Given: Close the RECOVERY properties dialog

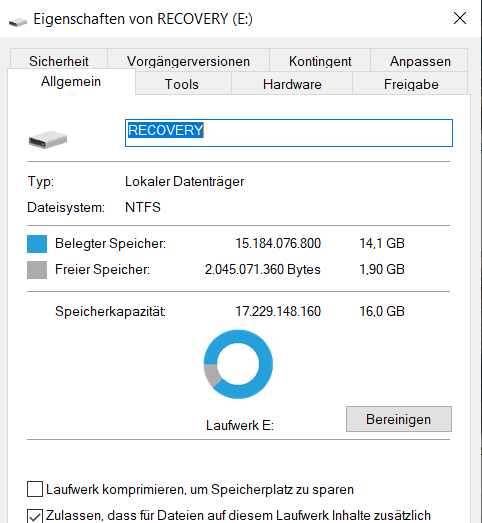Looking at the screenshot, I should pyautogui.click(x=460, y=18).
